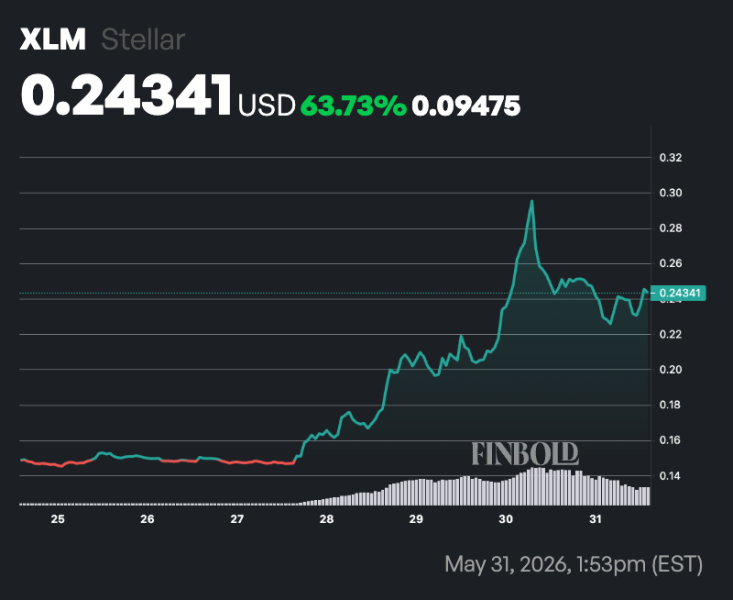Click the 0.20 y-axis label
The height and width of the screenshot is (600, 733).
click(670, 369)
